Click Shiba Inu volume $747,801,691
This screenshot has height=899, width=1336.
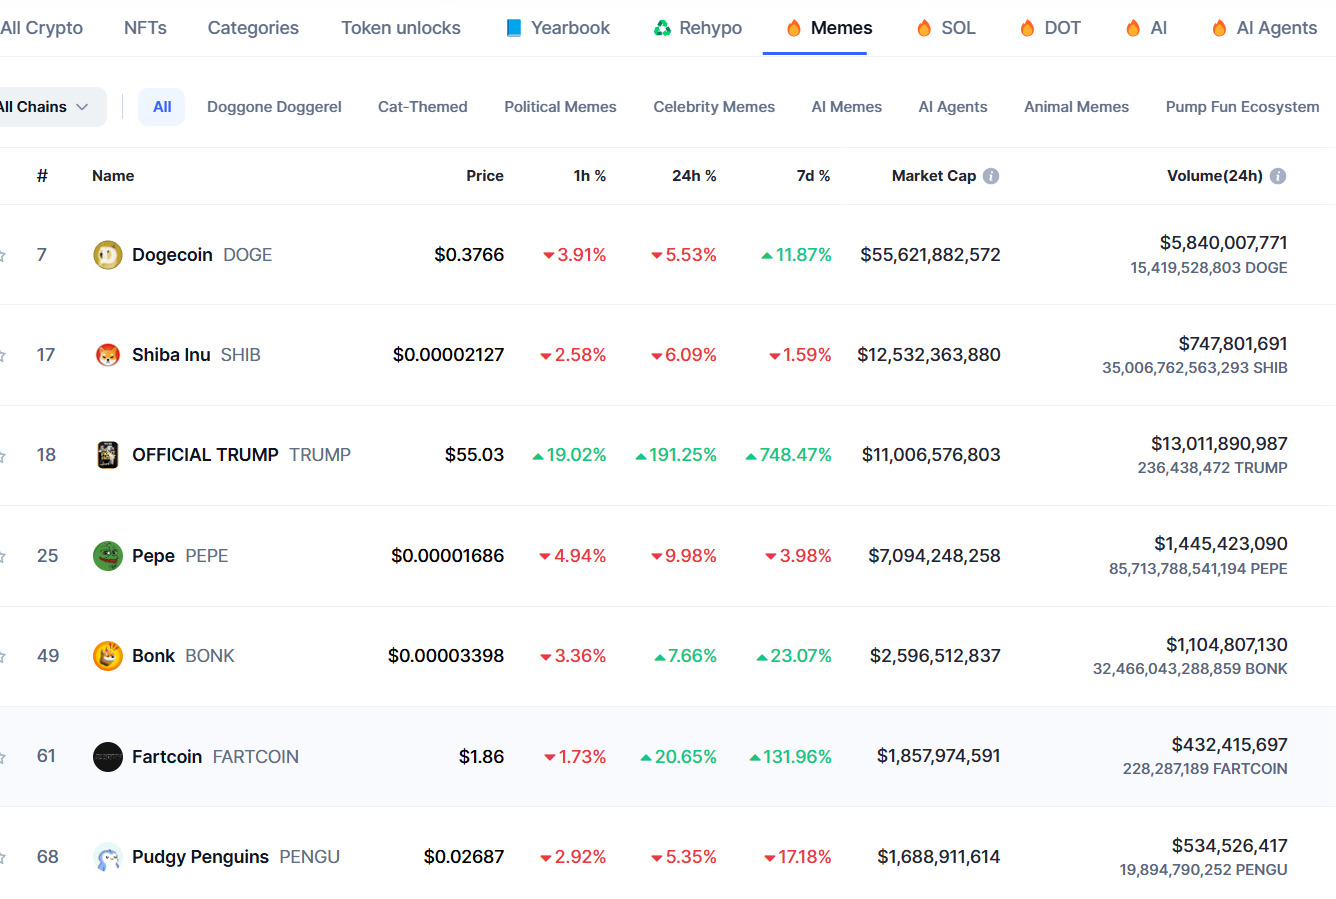tap(1233, 344)
